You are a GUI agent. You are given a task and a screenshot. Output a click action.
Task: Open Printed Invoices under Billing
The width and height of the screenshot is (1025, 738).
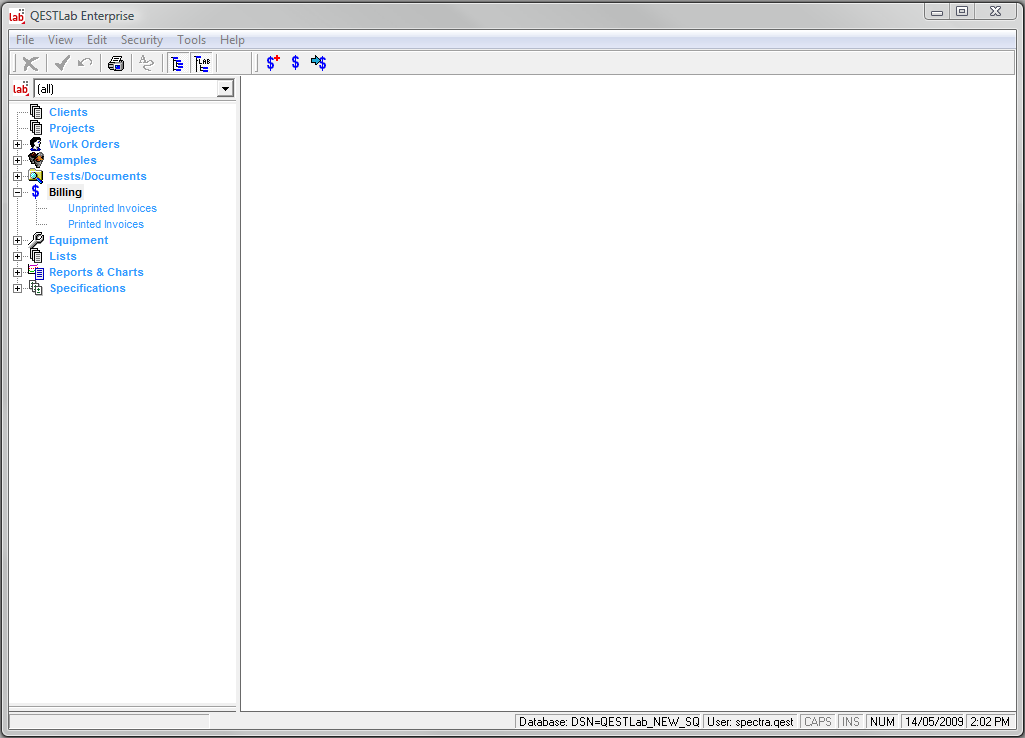click(106, 224)
